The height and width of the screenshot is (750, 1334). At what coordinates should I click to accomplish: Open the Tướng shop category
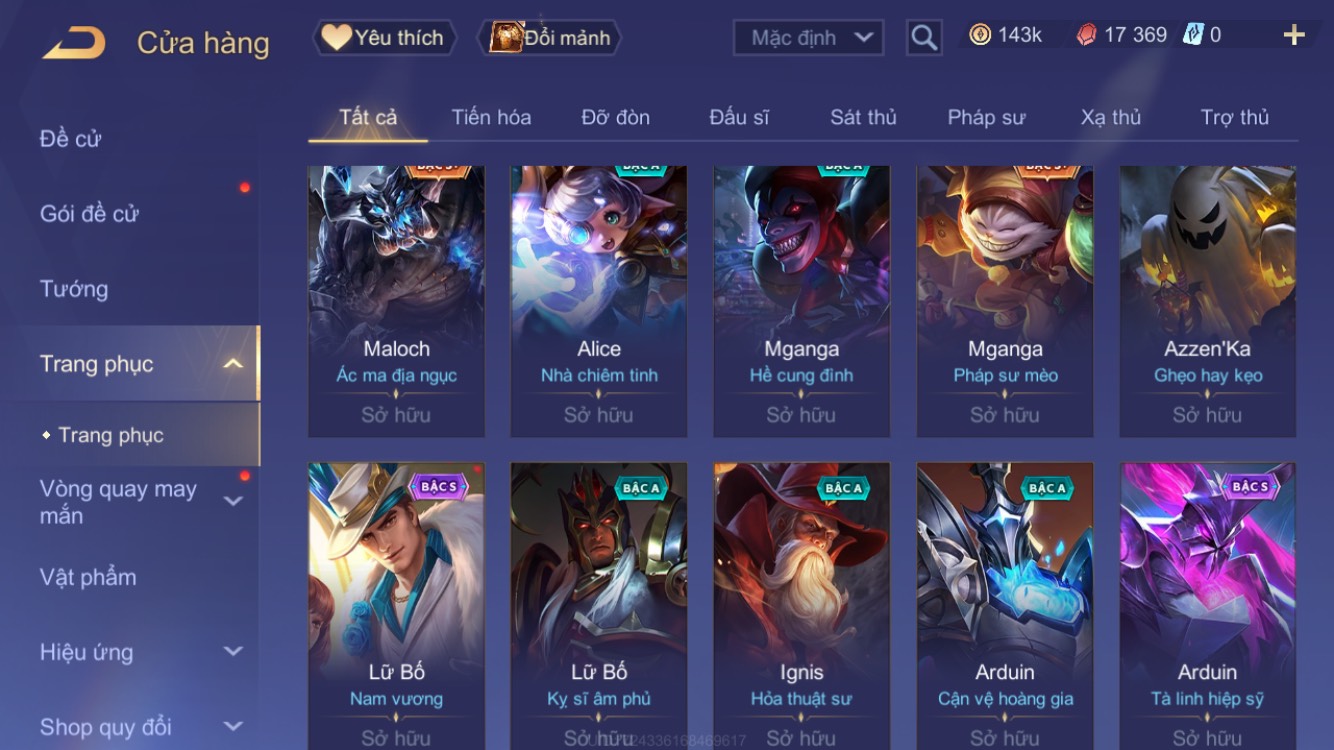coord(74,289)
